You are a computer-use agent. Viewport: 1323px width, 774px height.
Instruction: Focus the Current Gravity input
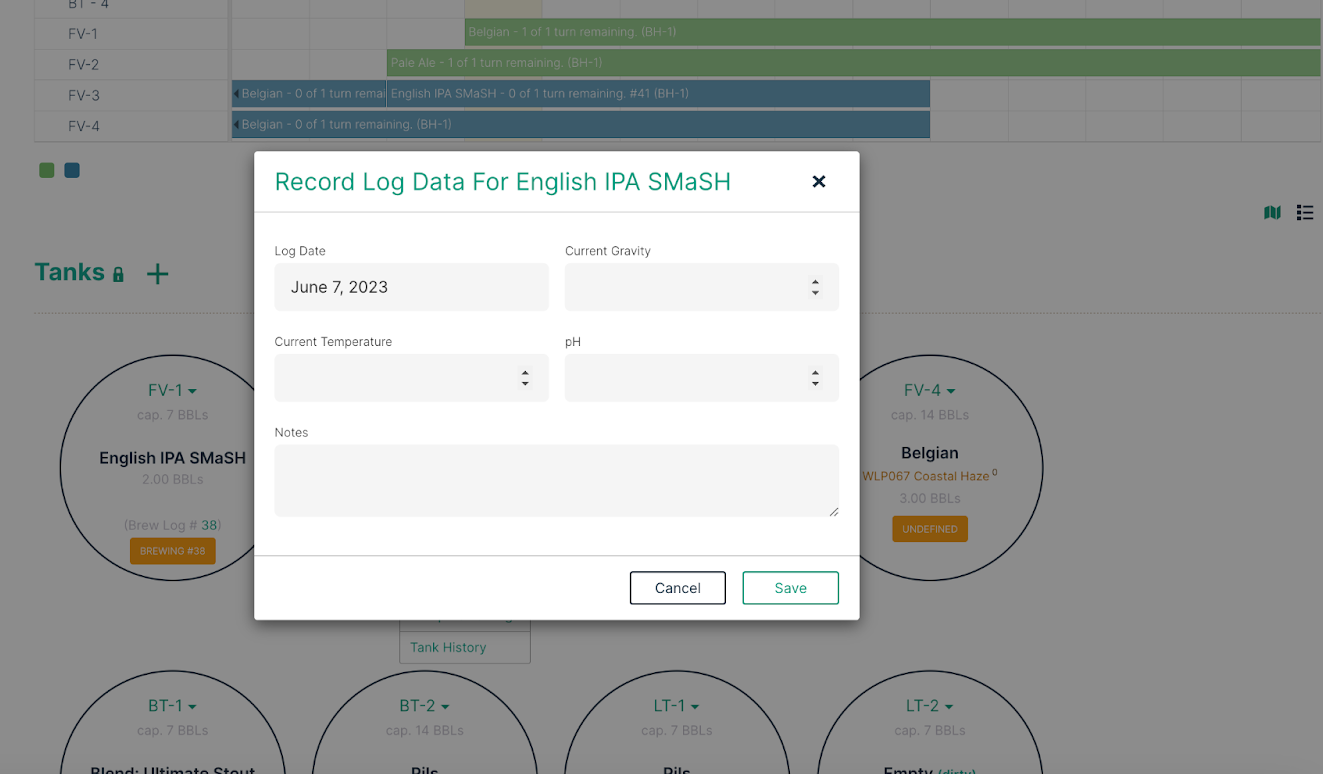pyautogui.click(x=701, y=287)
